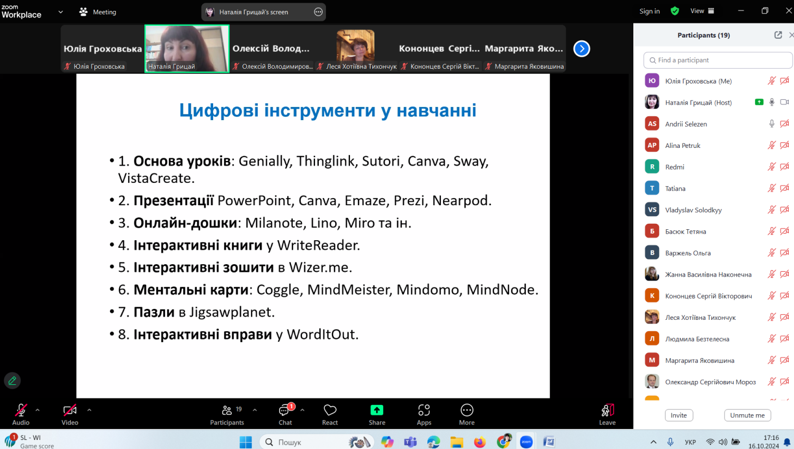794x449 pixels.
Task: Open the Chat panel
Action: coord(285,411)
